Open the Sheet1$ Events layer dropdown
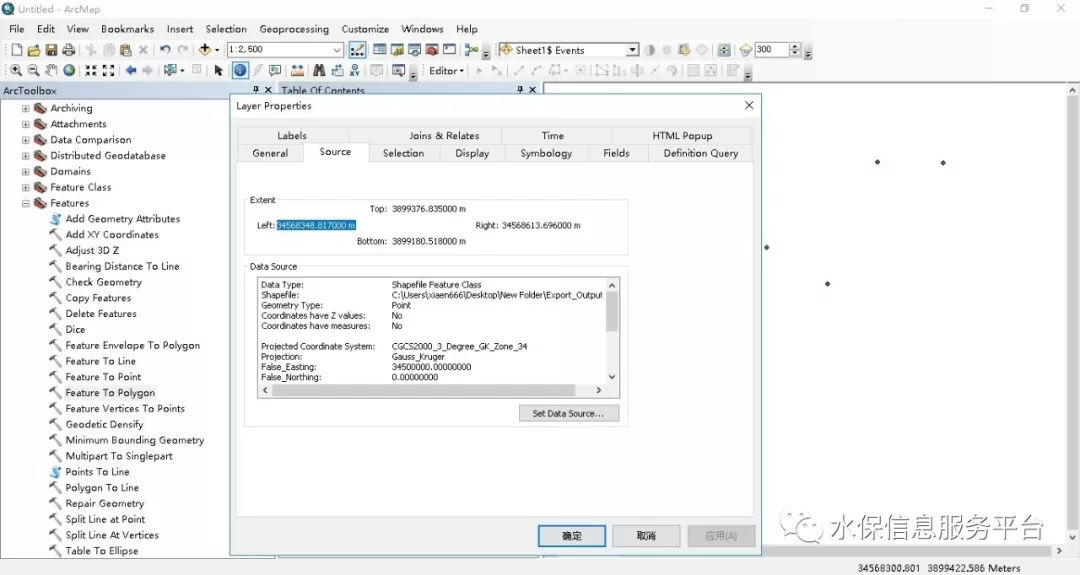The height and width of the screenshot is (575, 1080). tap(632, 50)
